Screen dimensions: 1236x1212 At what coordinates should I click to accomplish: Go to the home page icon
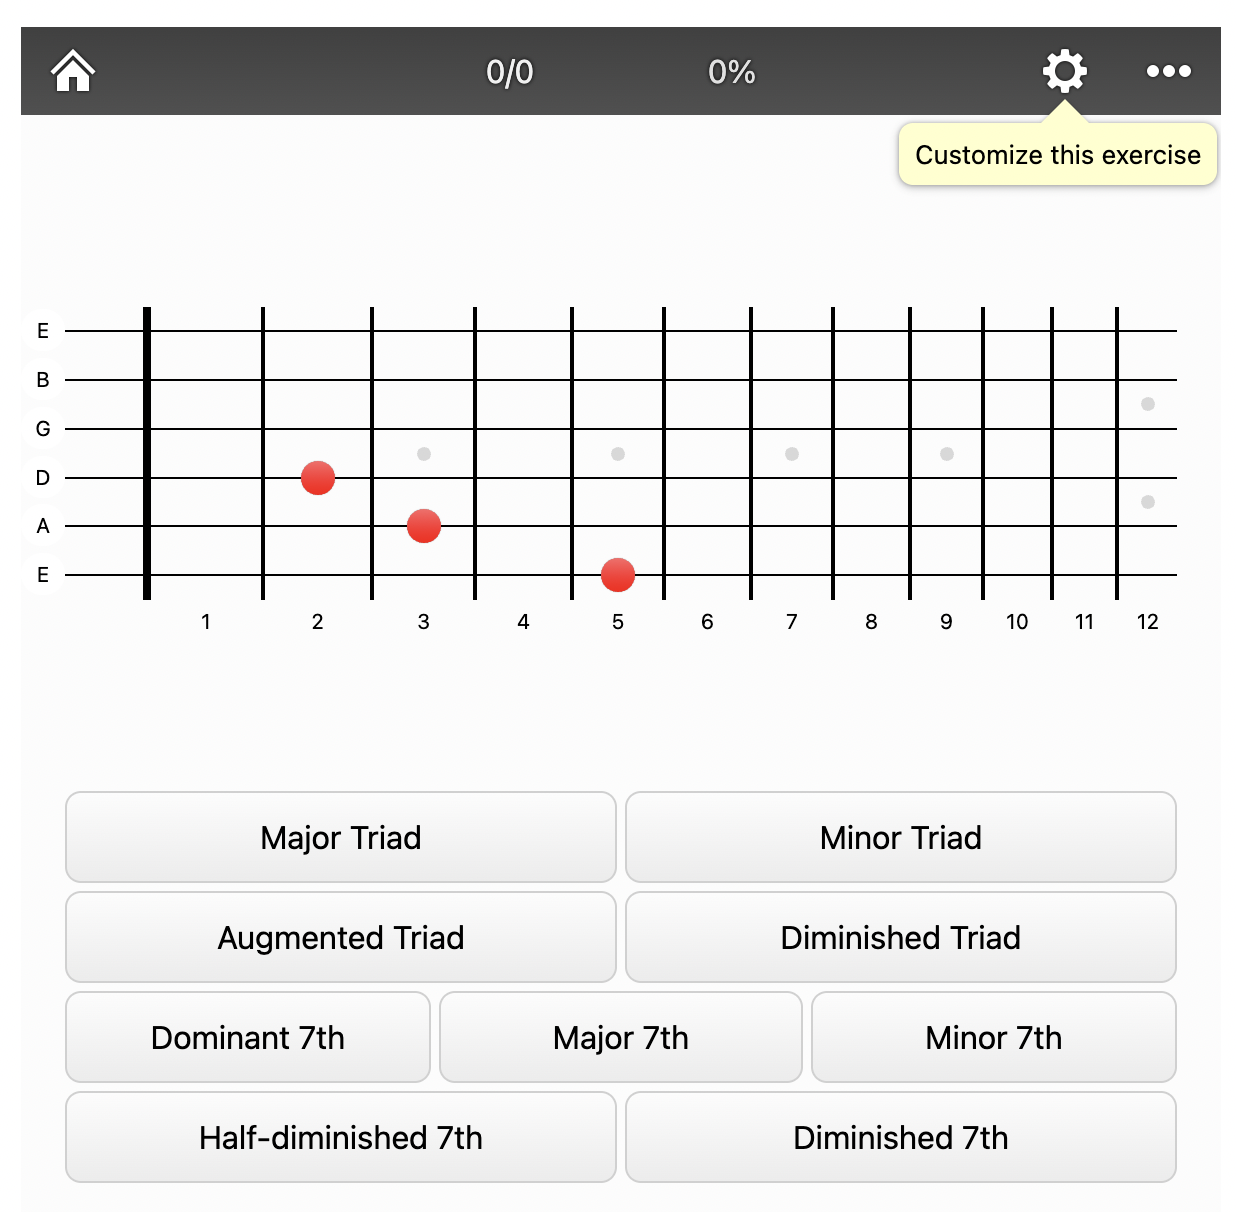[73, 71]
